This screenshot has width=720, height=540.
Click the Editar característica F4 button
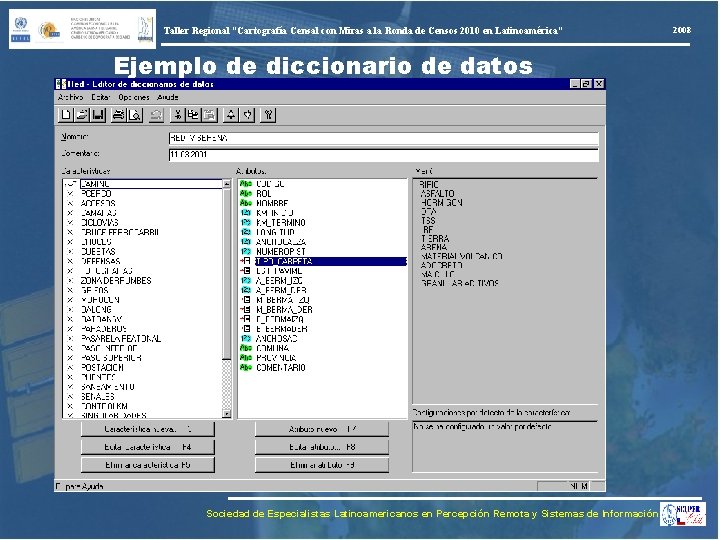(147, 447)
